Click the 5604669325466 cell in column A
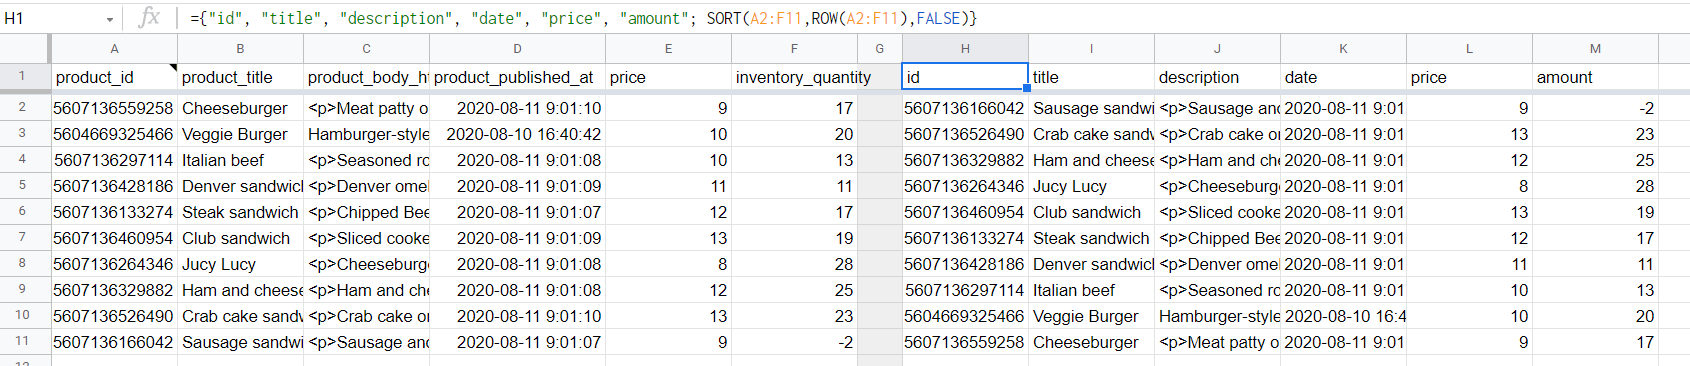 (x=114, y=134)
